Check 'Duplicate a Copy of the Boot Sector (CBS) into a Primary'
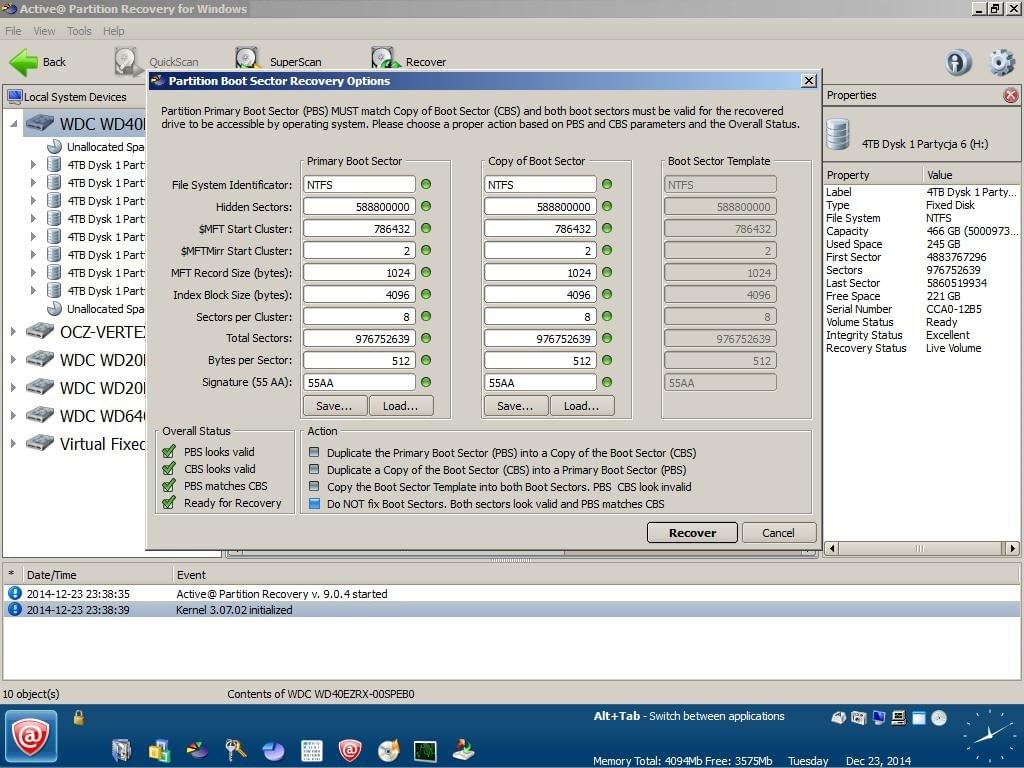Viewport: 1024px width, 768px height. coord(314,469)
